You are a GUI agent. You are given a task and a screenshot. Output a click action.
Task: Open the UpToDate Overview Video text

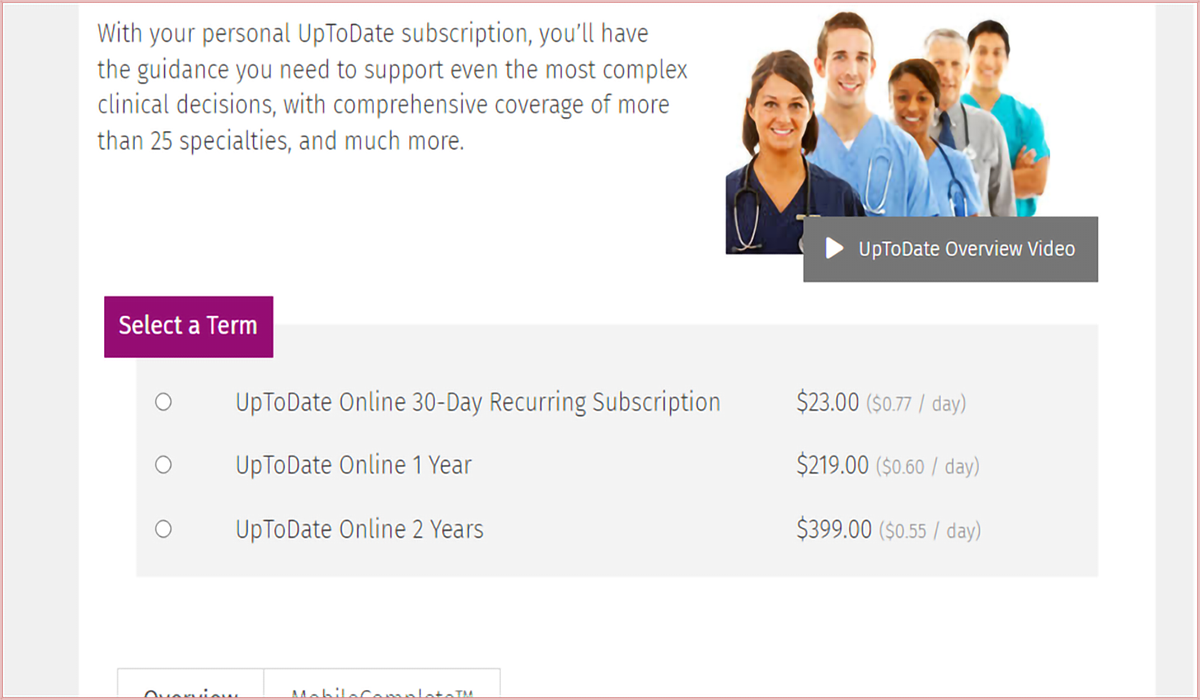click(x=967, y=249)
